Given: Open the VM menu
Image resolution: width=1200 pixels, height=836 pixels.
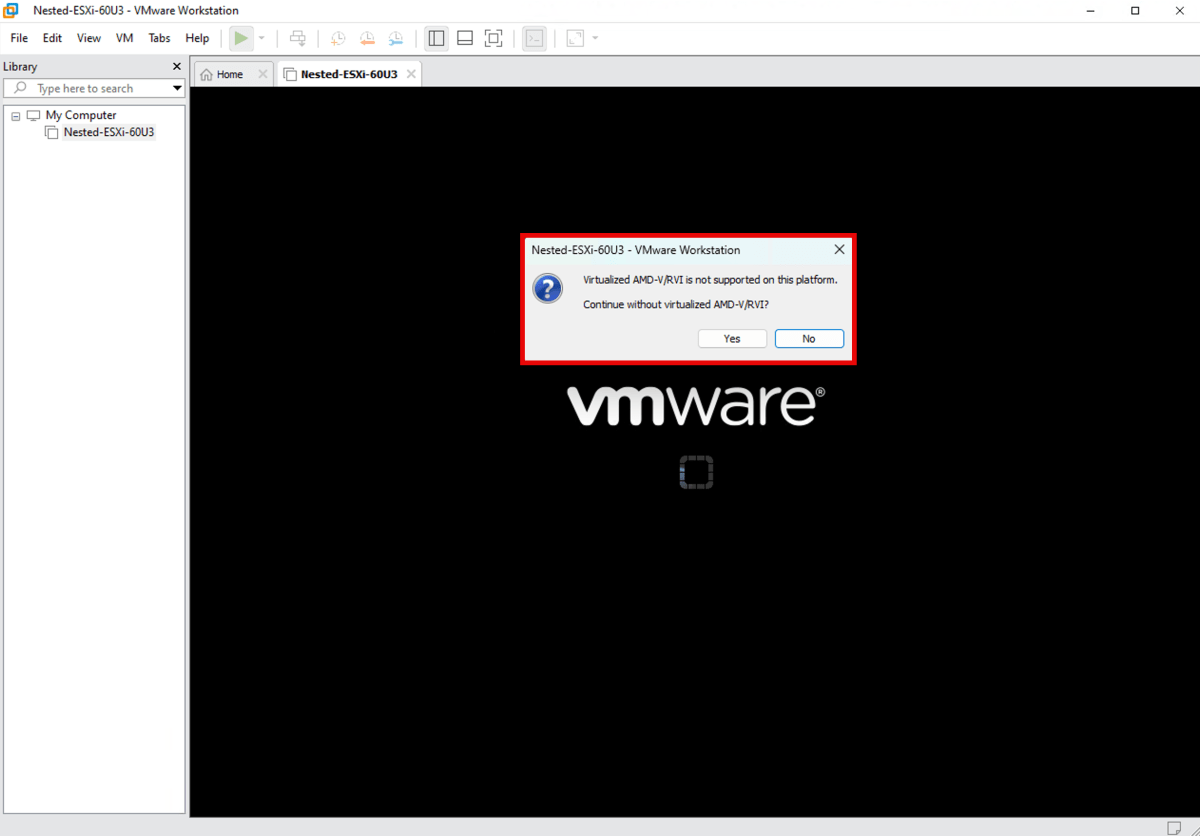Looking at the screenshot, I should (124, 38).
